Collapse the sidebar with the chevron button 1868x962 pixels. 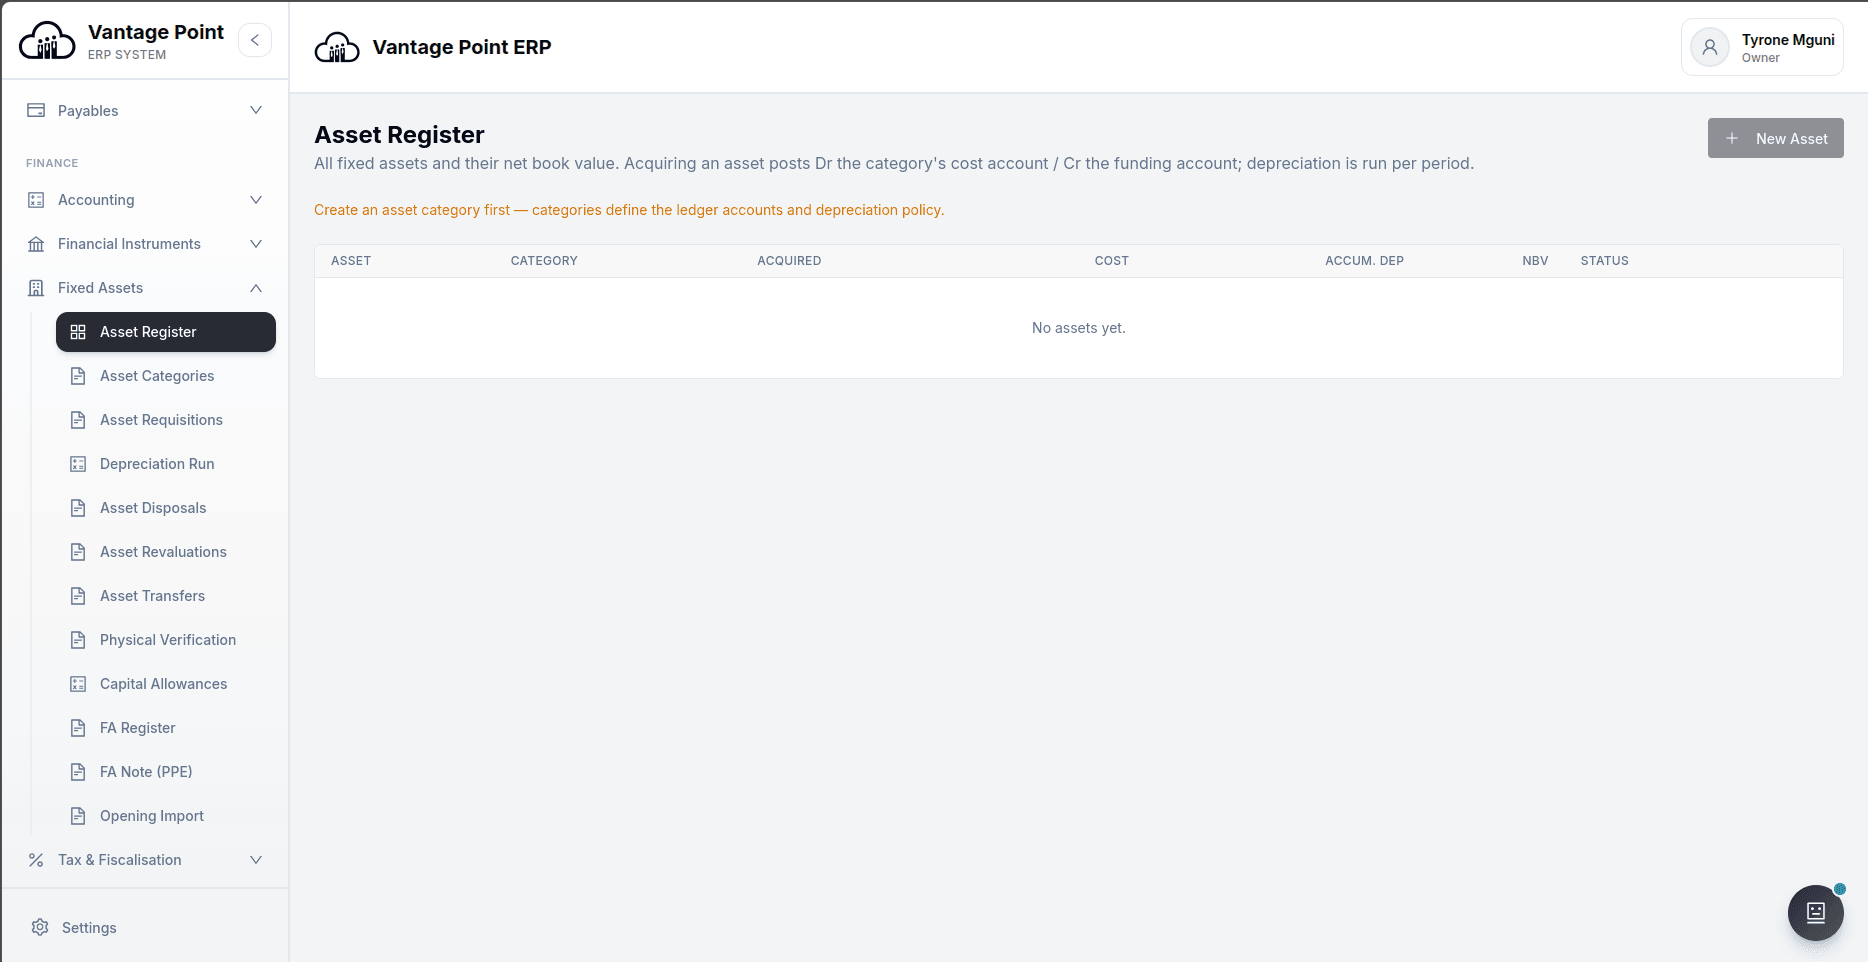click(x=255, y=40)
